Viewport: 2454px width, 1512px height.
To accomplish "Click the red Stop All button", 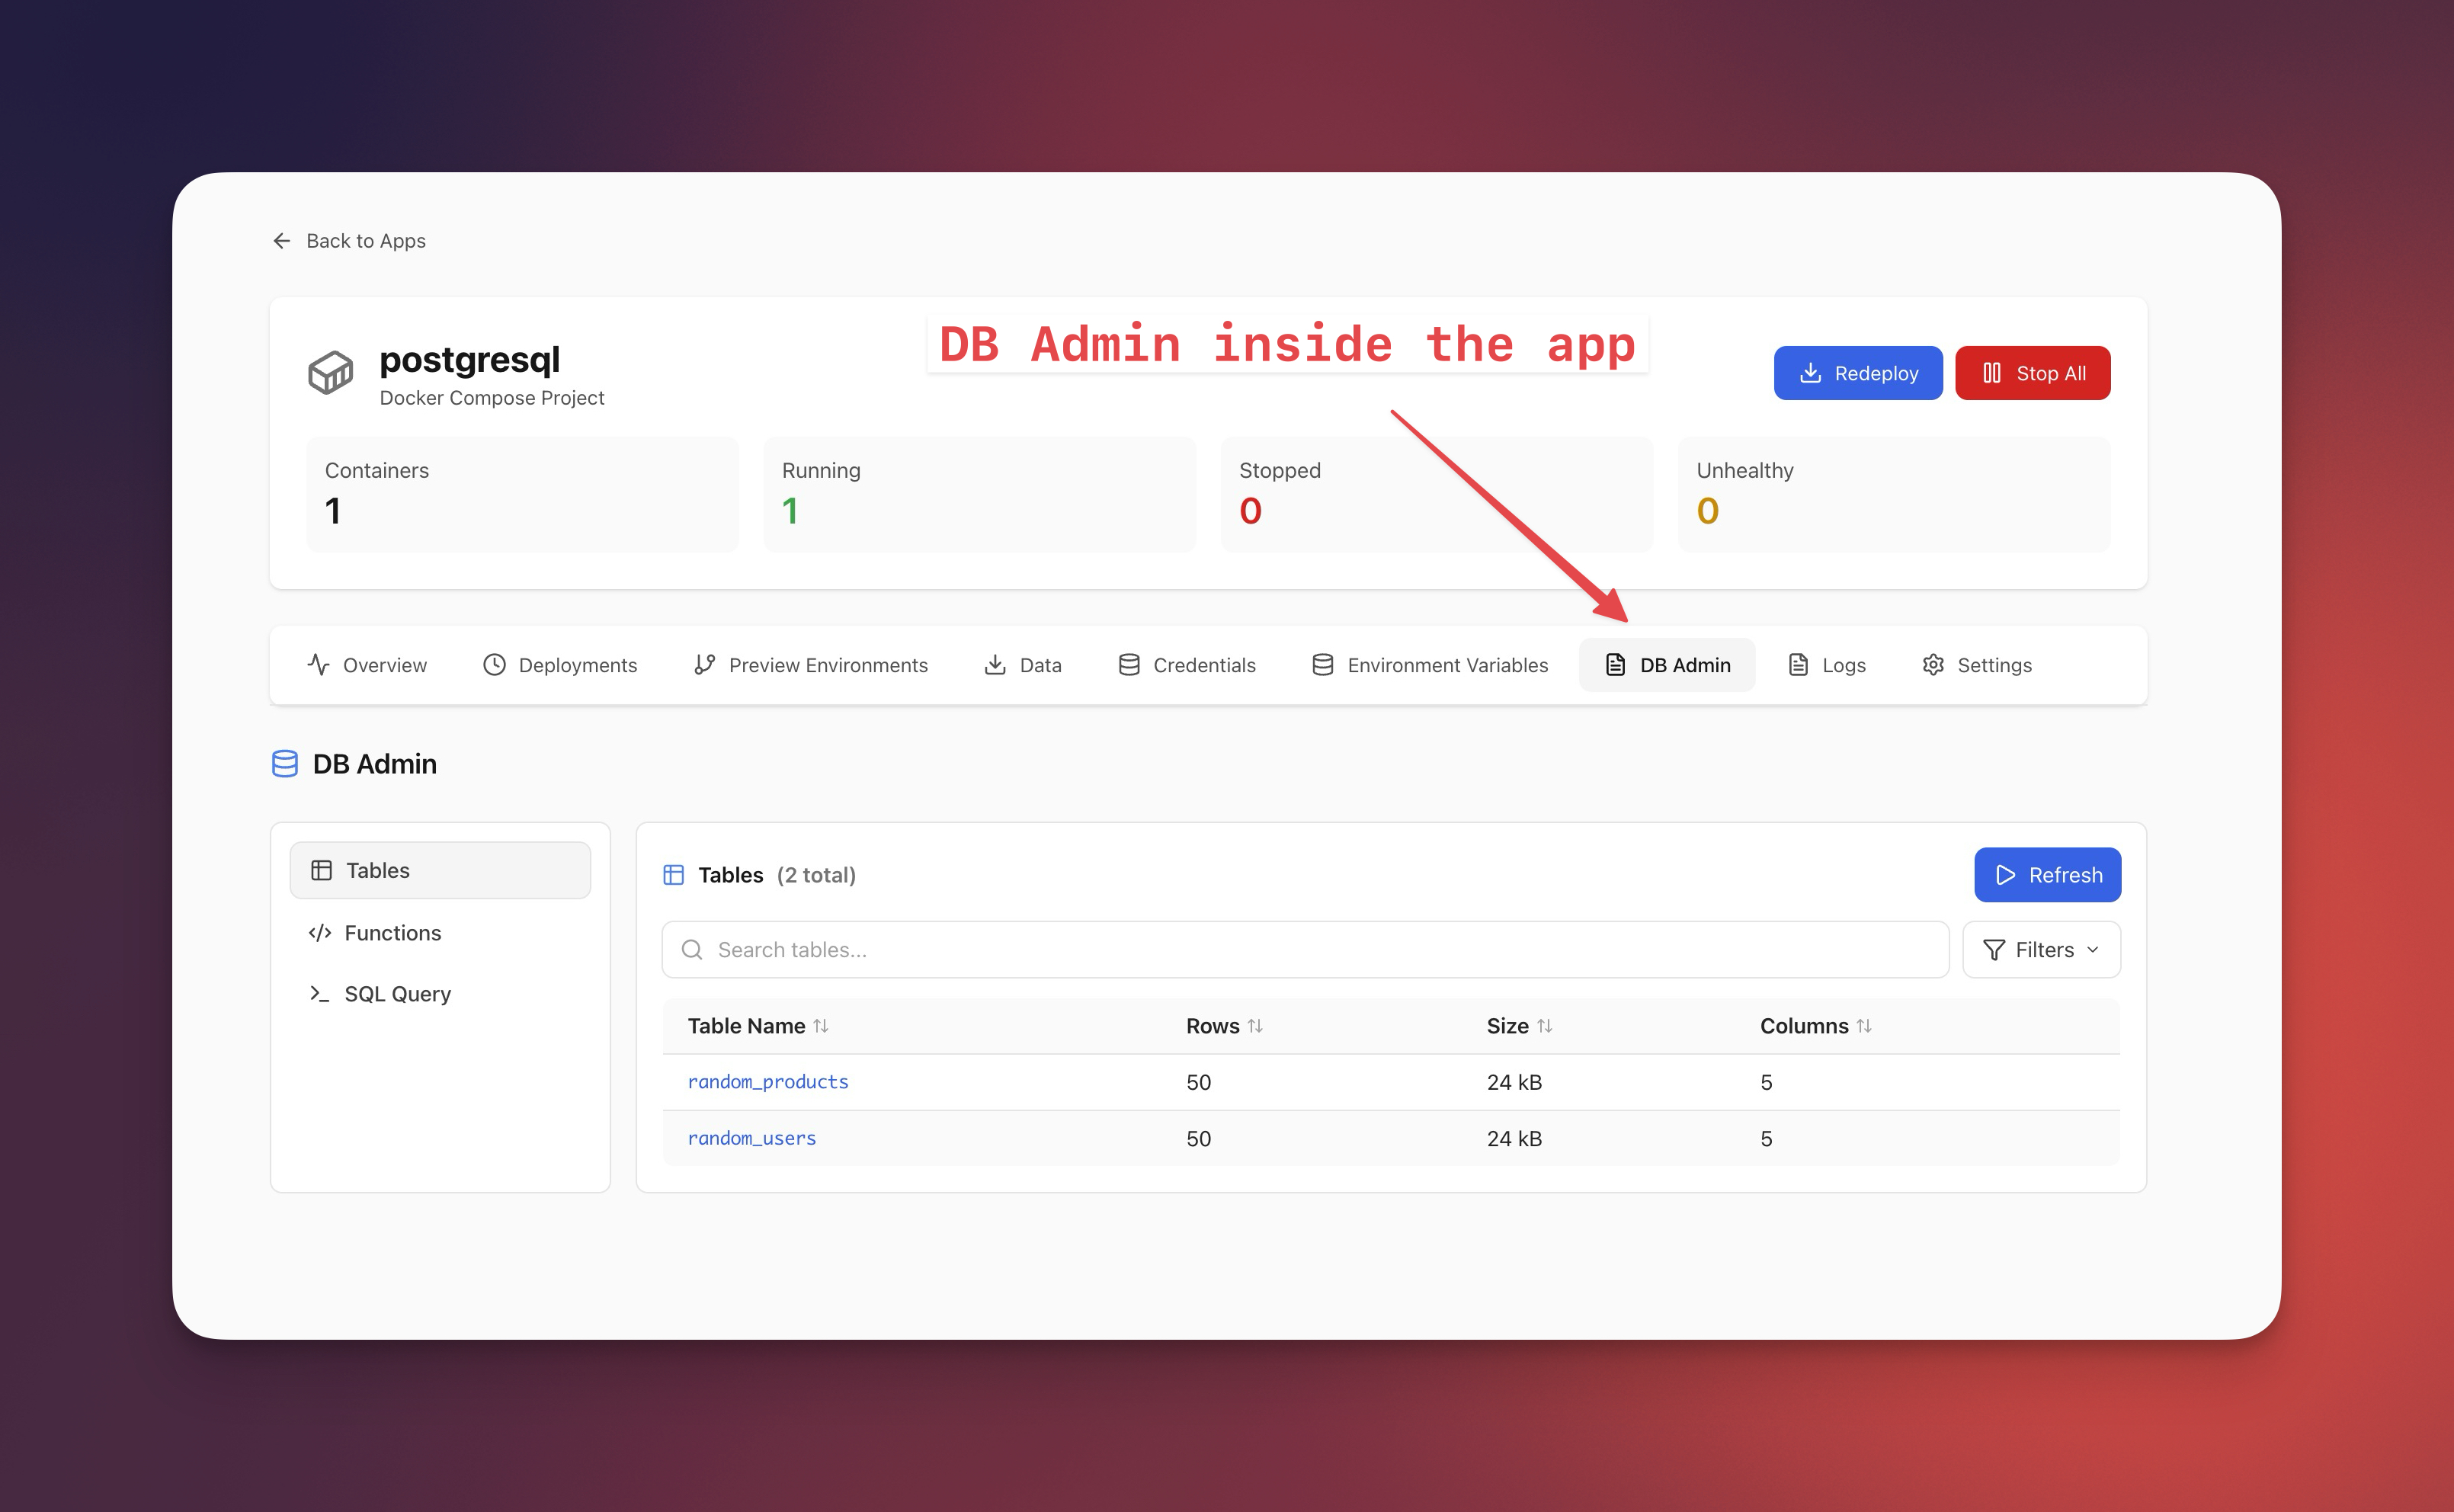I will pyautogui.click(x=2032, y=373).
